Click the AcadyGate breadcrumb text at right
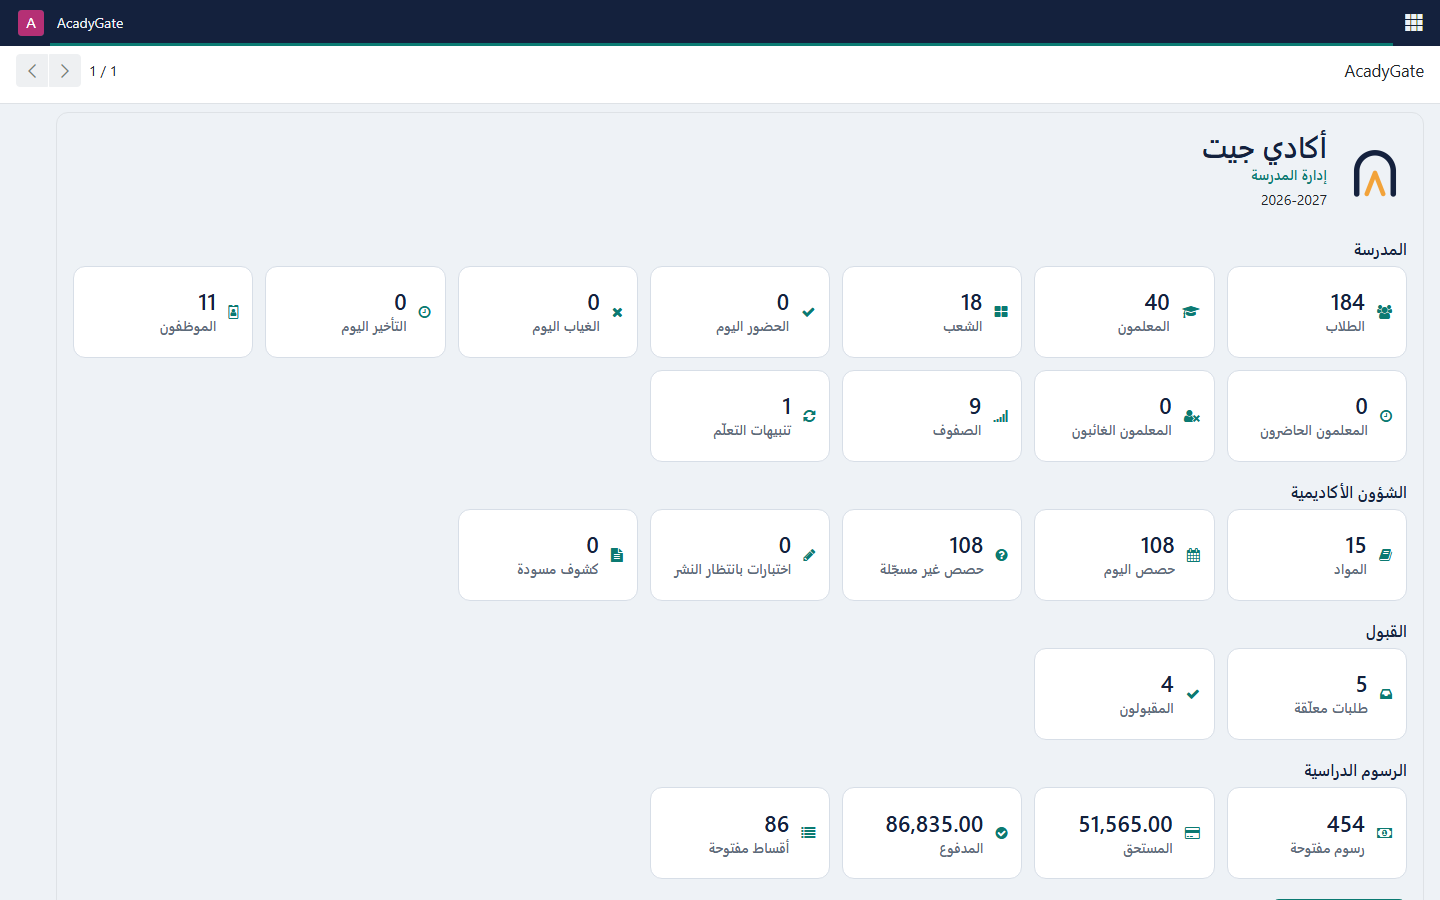 [1384, 71]
